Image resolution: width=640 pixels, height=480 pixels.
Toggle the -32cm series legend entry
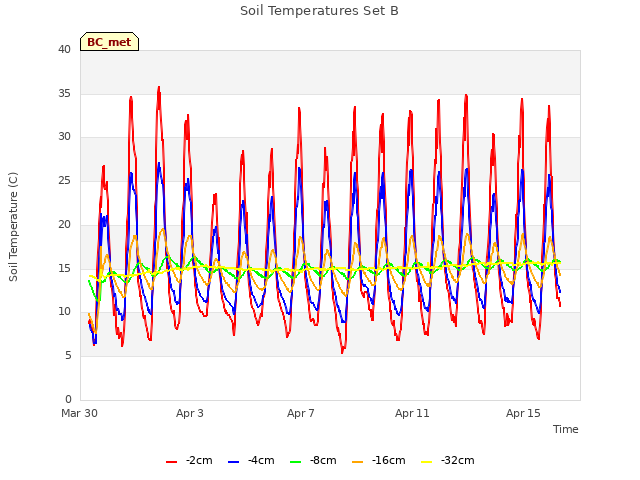(447, 461)
